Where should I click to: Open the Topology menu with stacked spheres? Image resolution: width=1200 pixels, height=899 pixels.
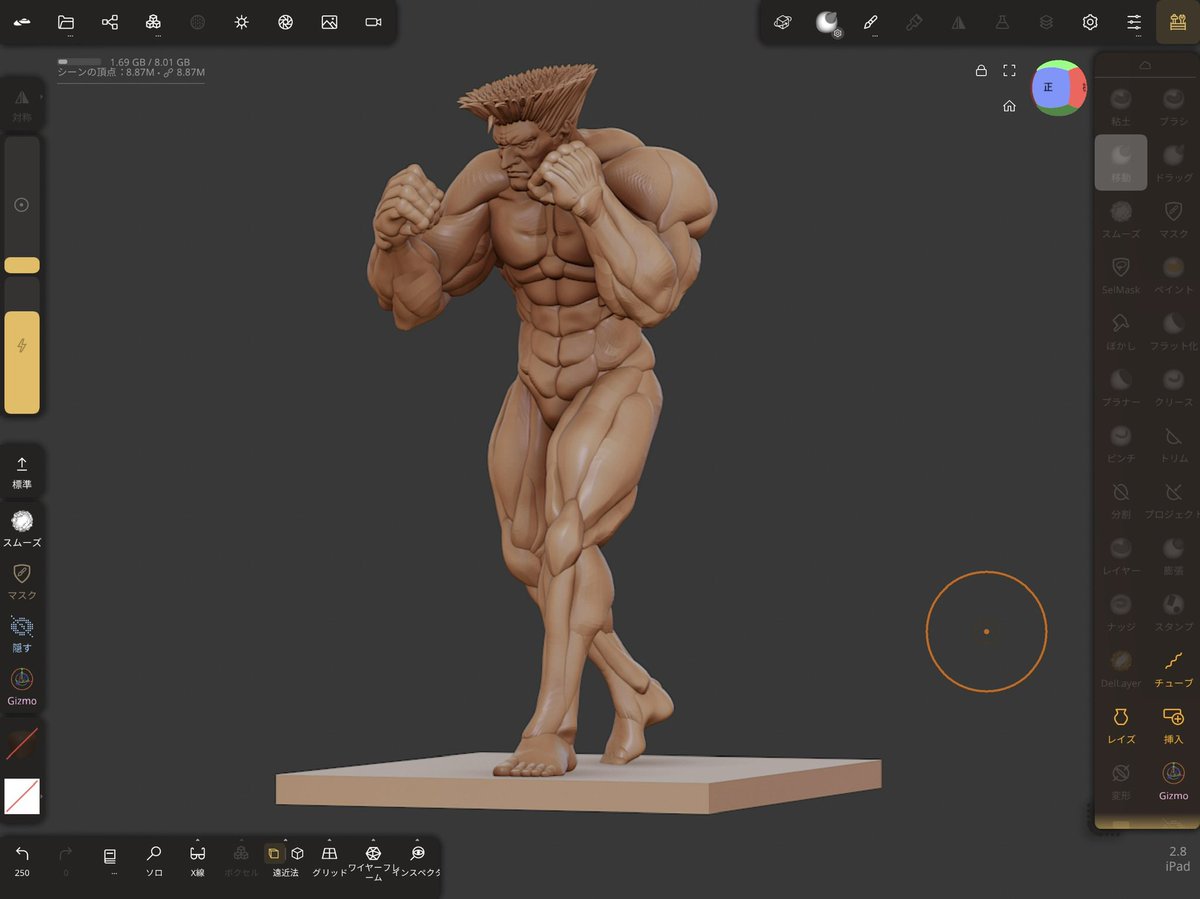tap(153, 22)
